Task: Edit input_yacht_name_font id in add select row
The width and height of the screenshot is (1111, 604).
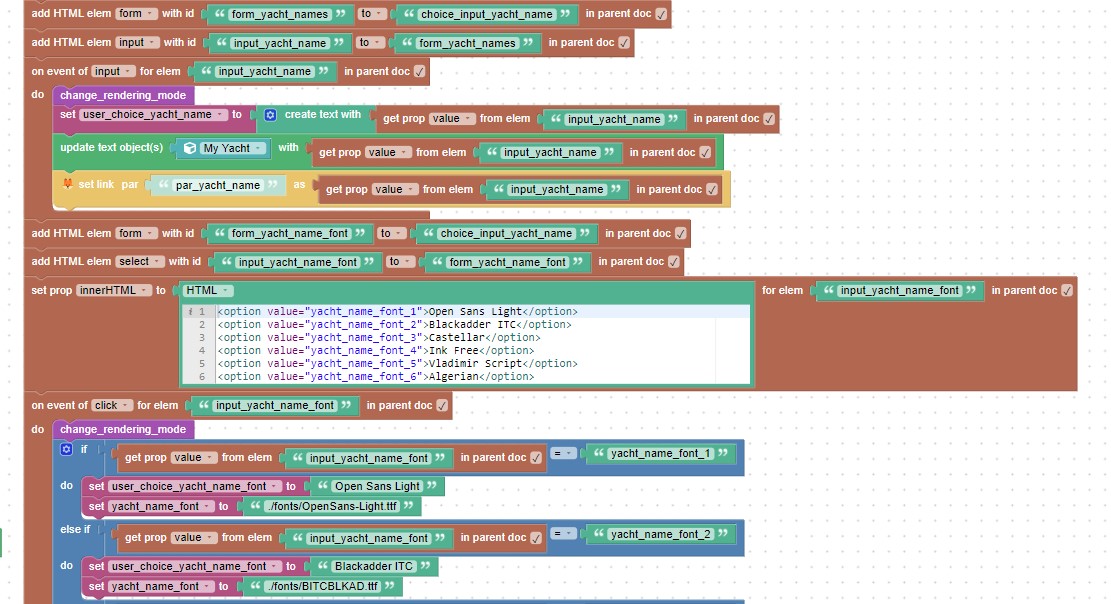Action: [298, 262]
